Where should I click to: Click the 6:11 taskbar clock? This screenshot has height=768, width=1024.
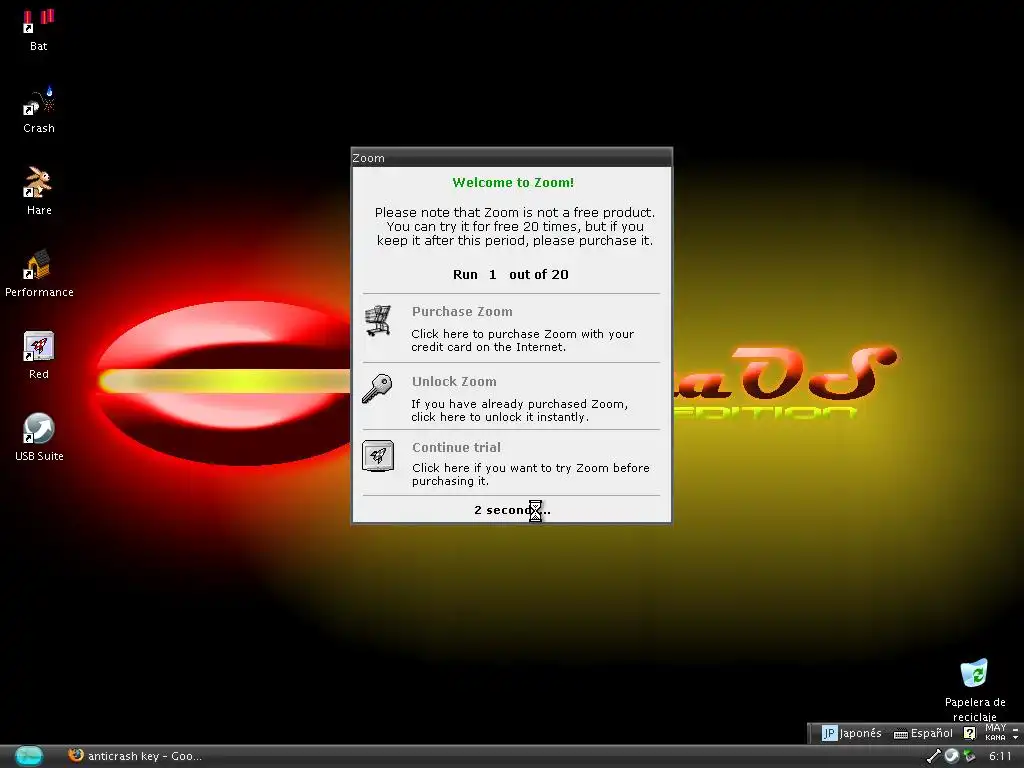click(1000, 756)
